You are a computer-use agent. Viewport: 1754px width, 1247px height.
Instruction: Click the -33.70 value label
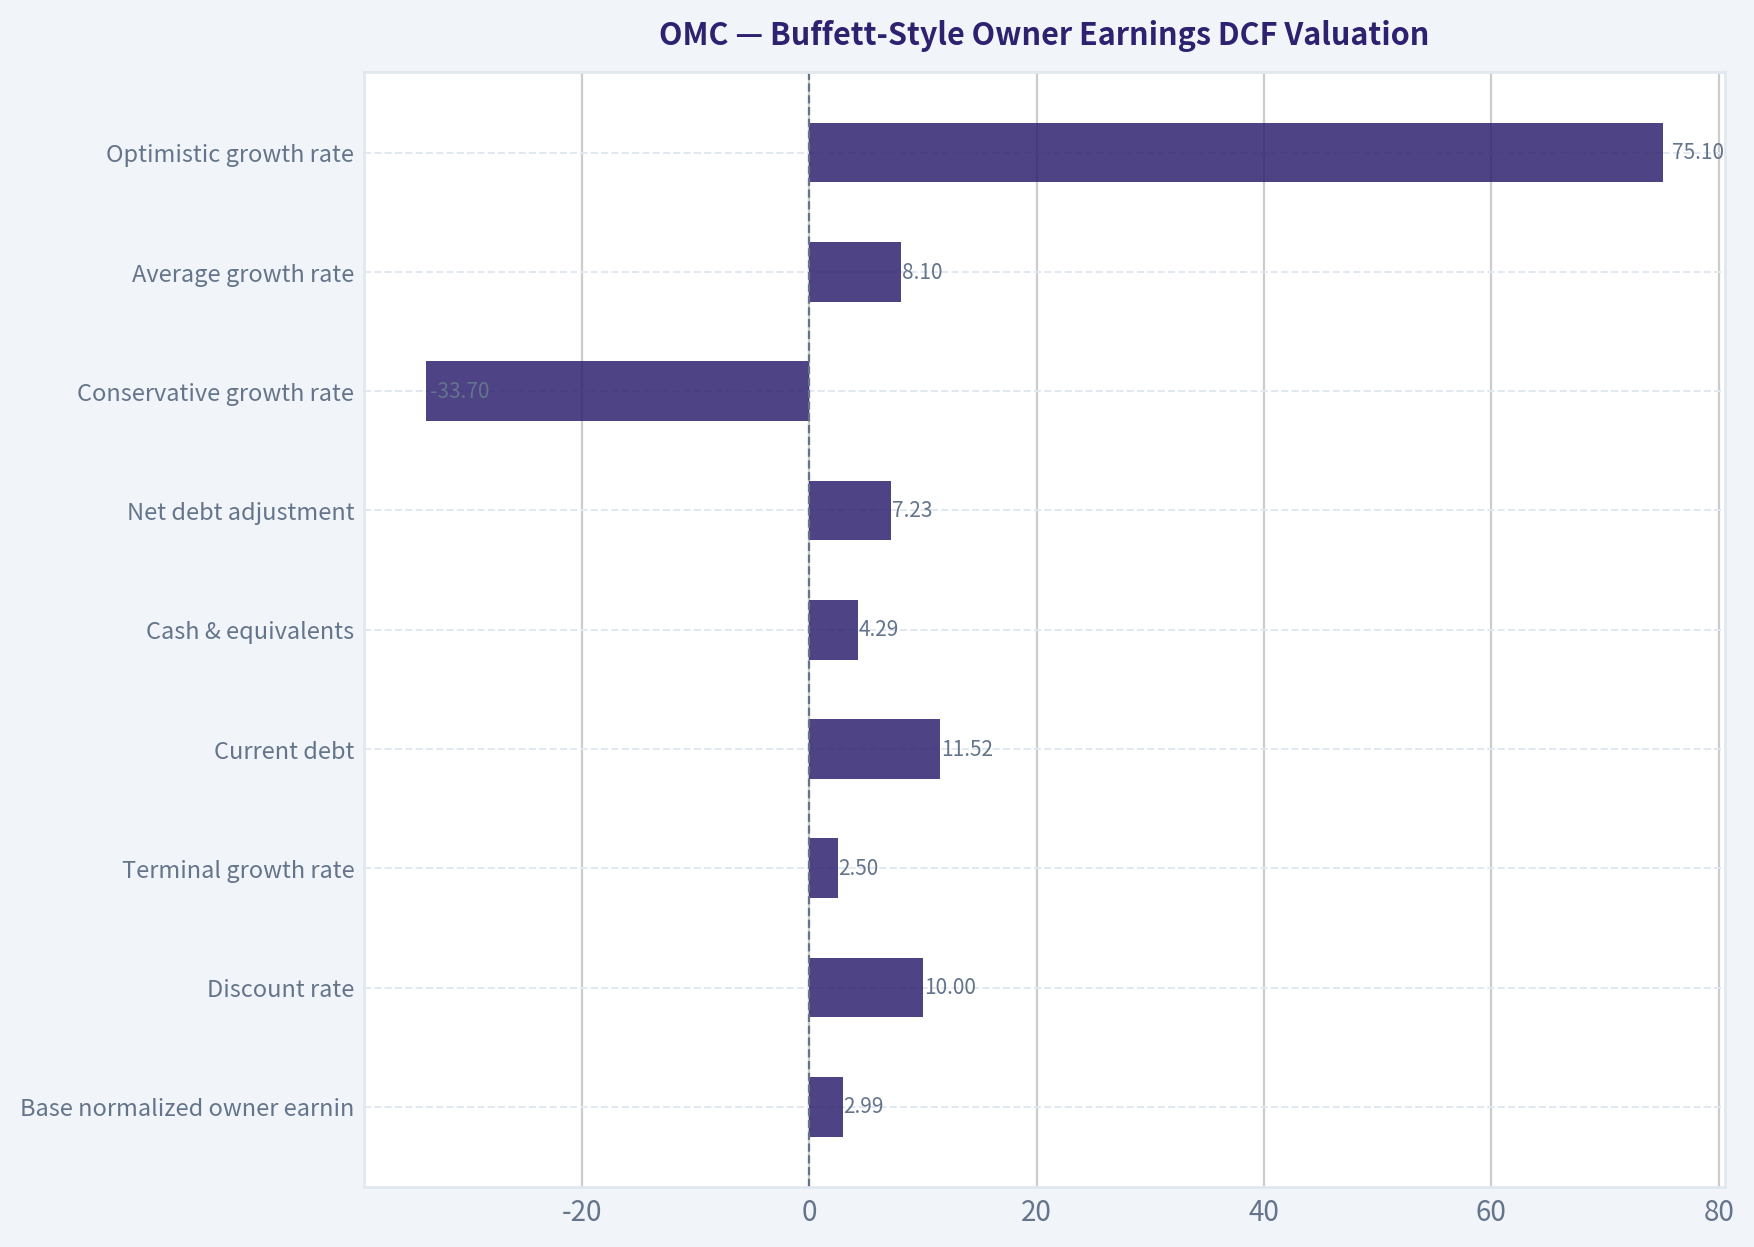(x=460, y=390)
